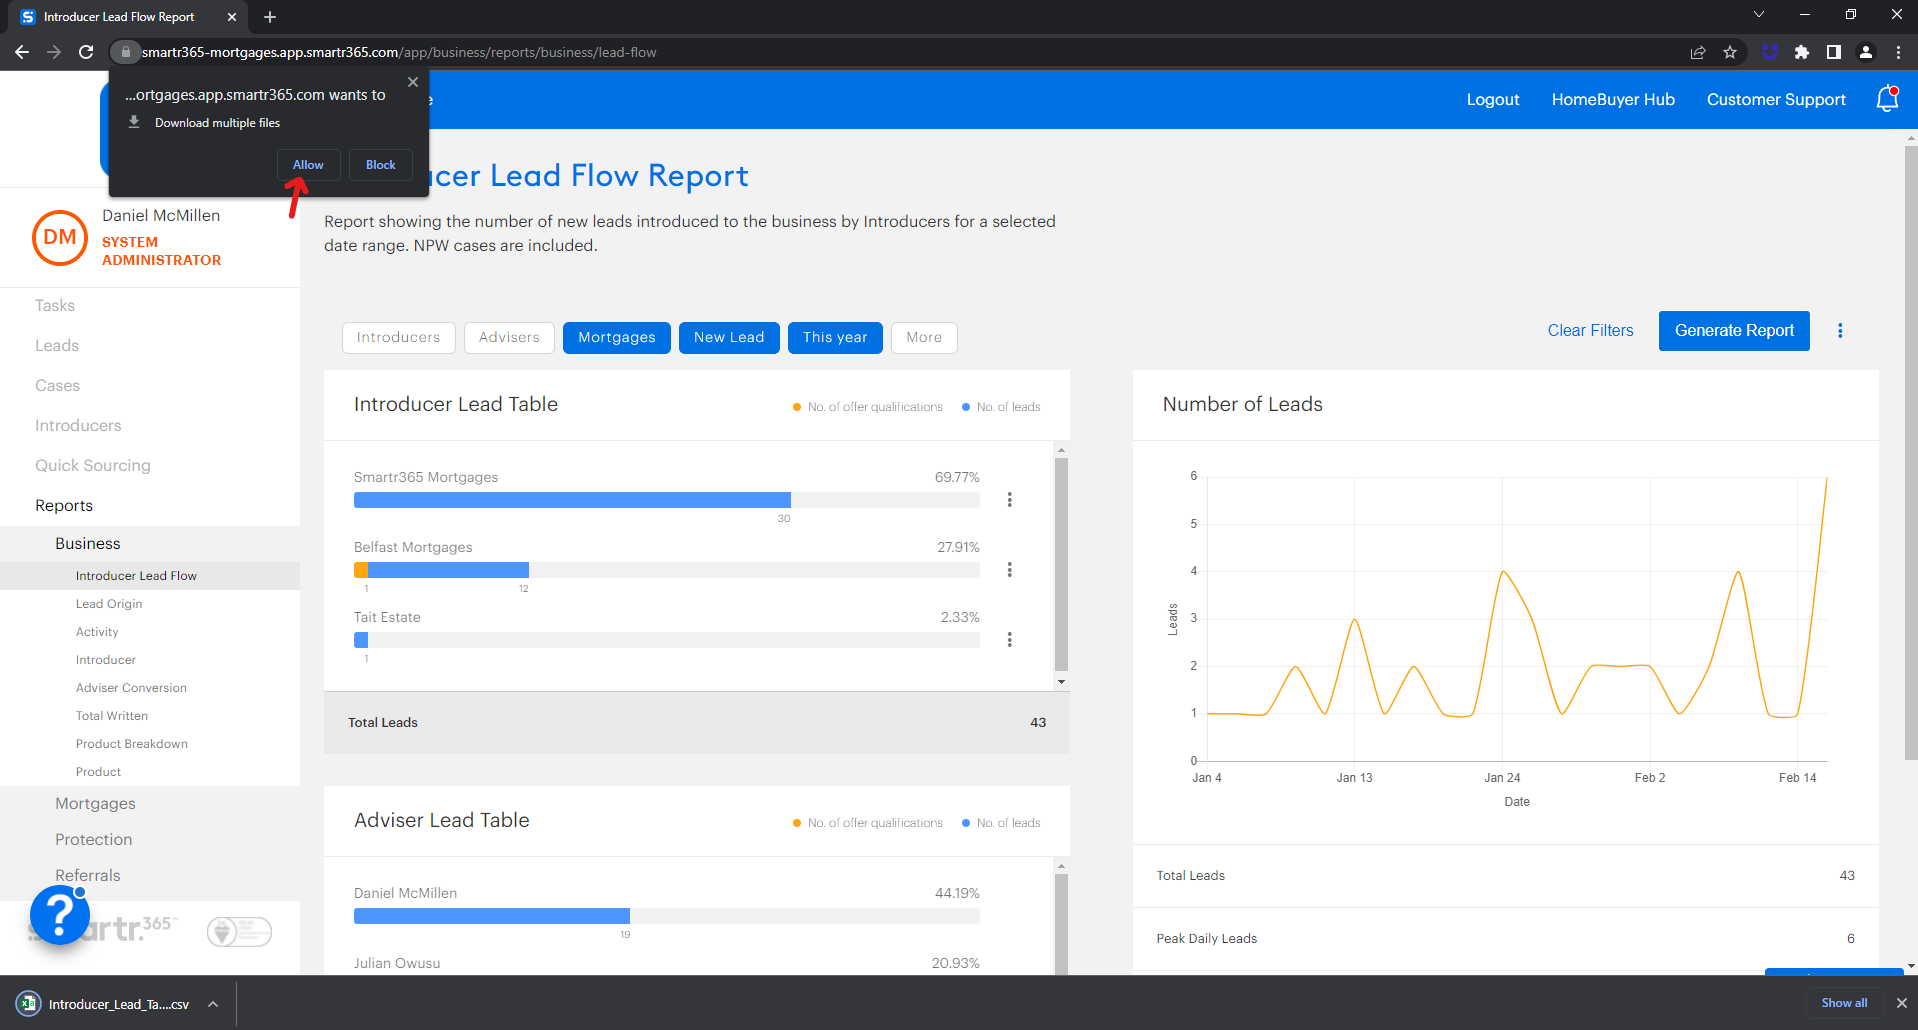Bookmark this page with the star icon
1918x1030 pixels.
(1730, 52)
